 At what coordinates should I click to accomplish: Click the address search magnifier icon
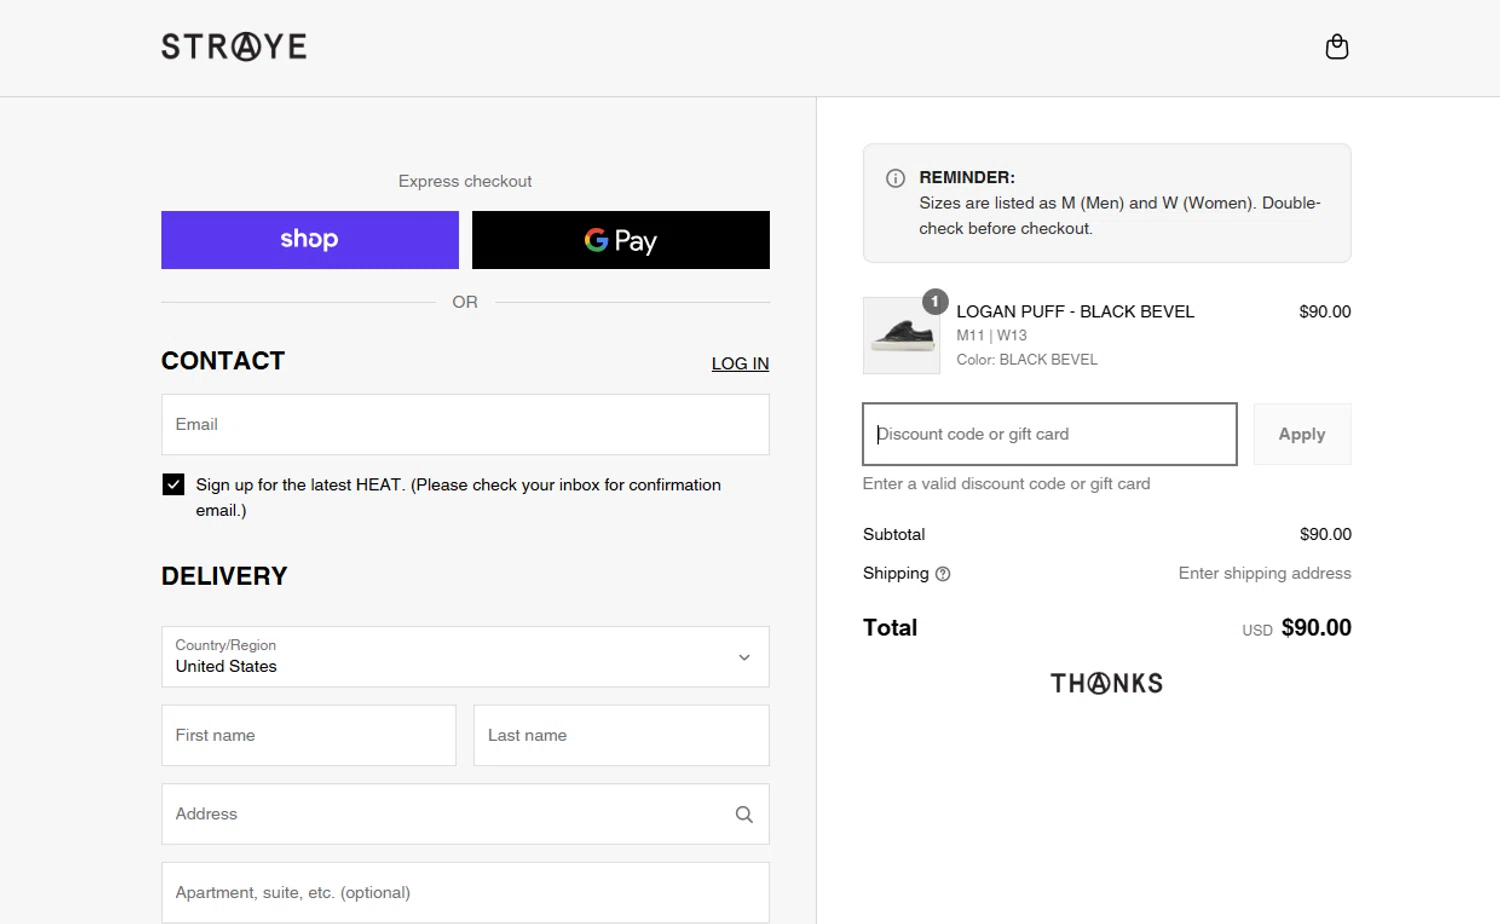(744, 814)
